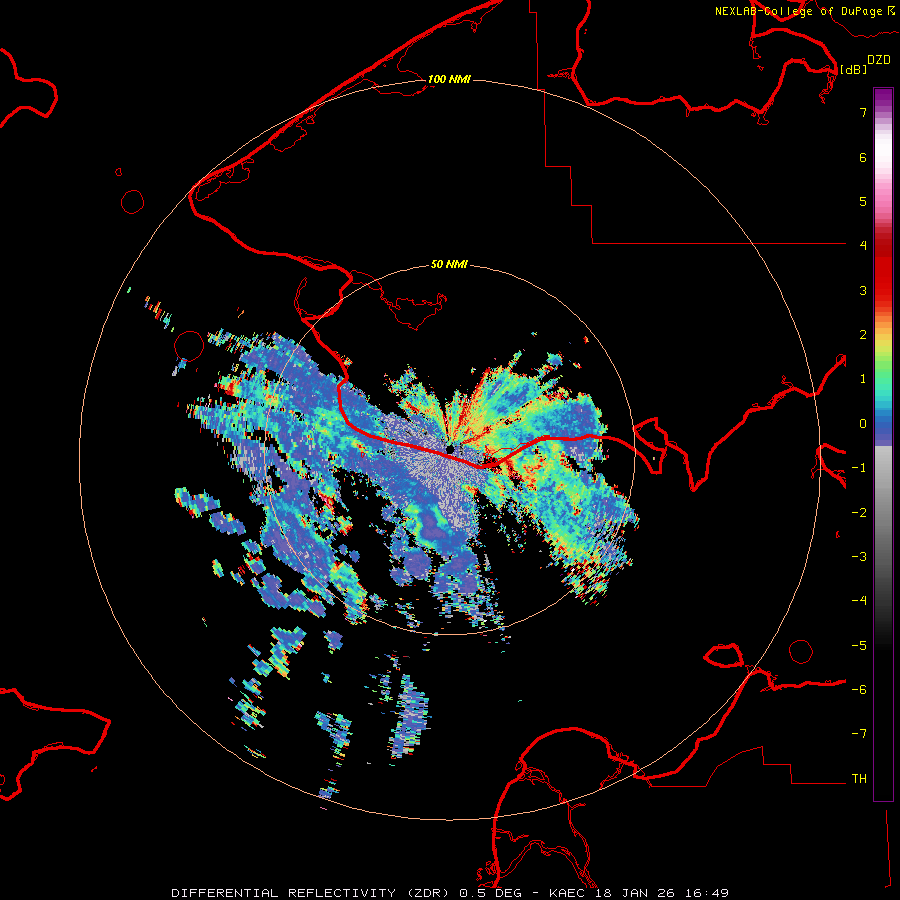Click the color scale value -6

(859, 690)
